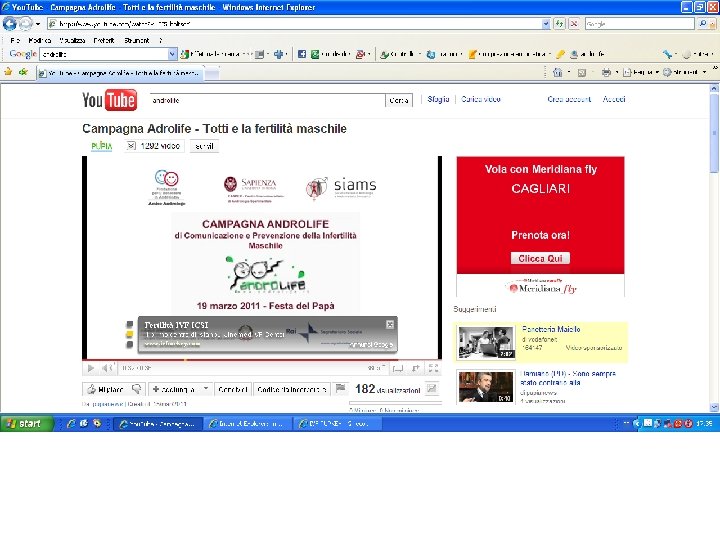Click the 1292 video button
This screenshot has width=720, height=540.
click(154, 146)
